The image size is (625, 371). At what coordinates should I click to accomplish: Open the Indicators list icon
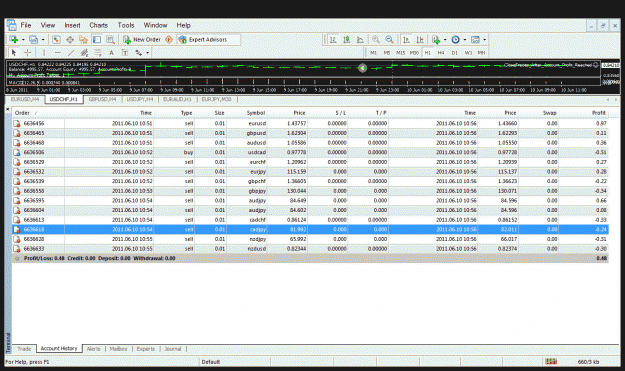point(436,39)
